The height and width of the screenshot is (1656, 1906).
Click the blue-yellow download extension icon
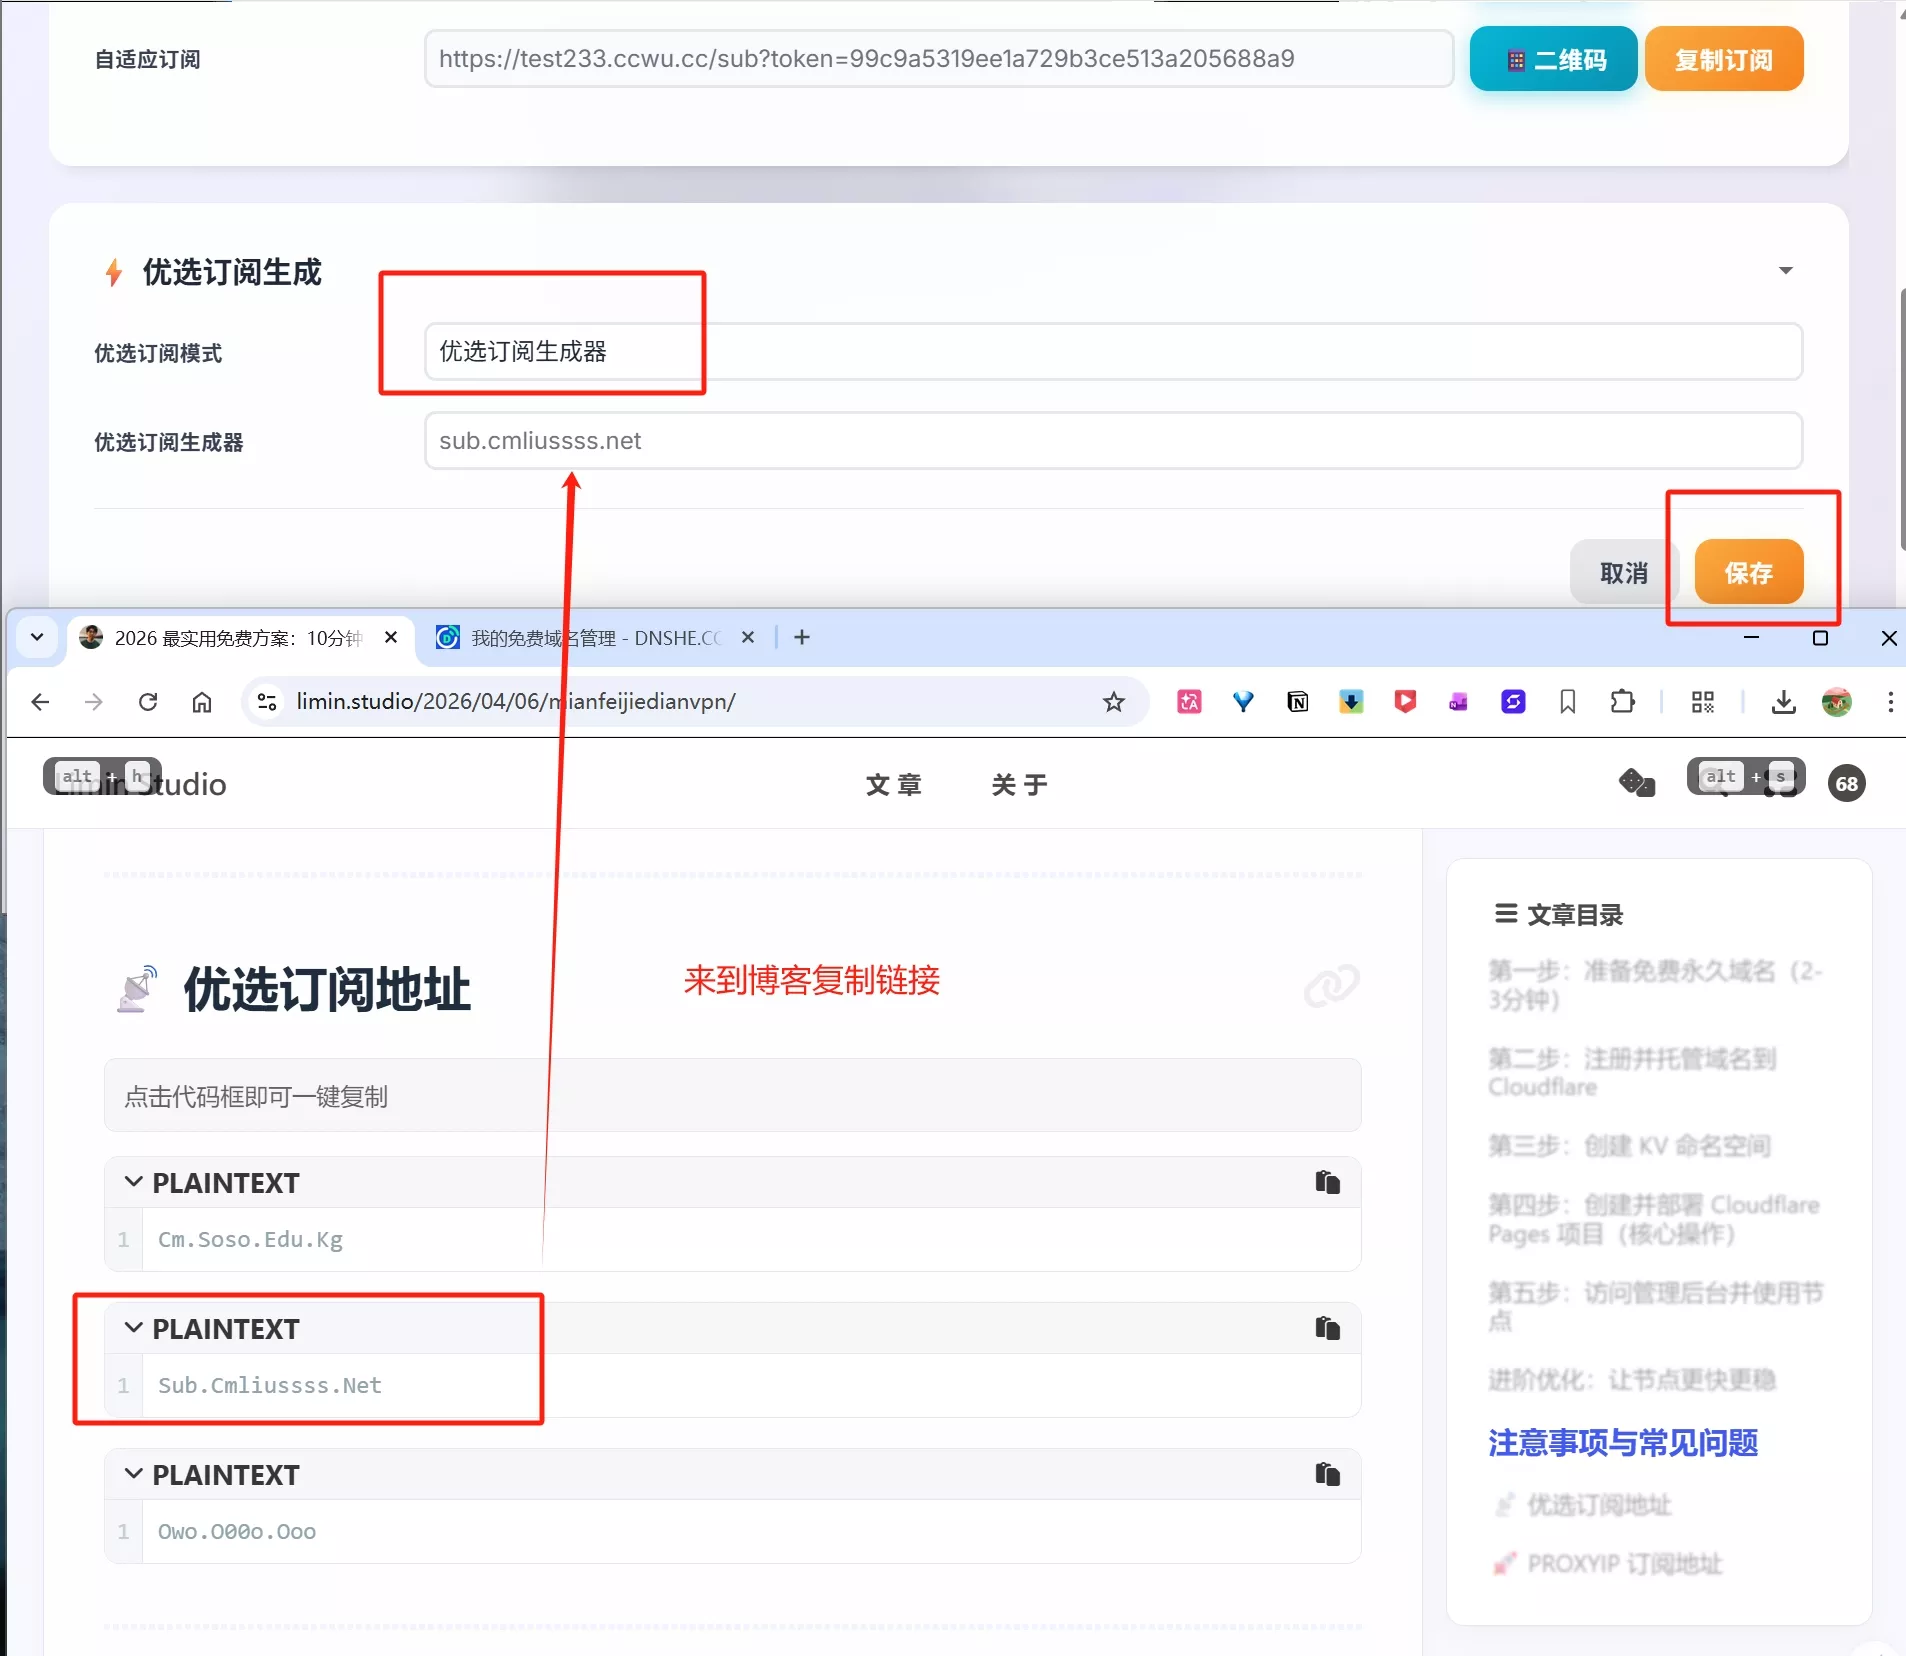(x=1351, y=702)
